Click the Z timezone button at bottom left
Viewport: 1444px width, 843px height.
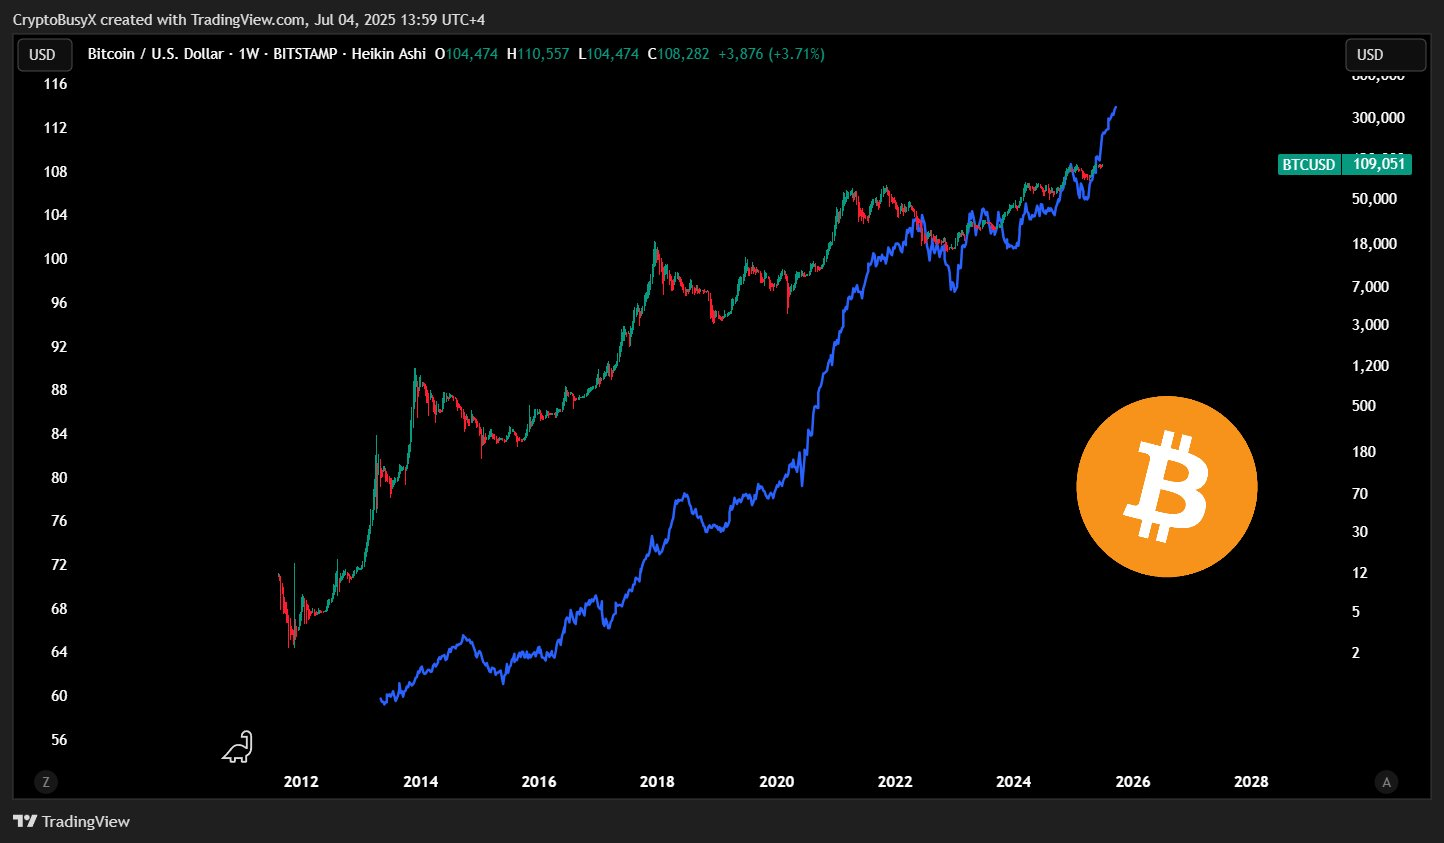pos(45,782)
